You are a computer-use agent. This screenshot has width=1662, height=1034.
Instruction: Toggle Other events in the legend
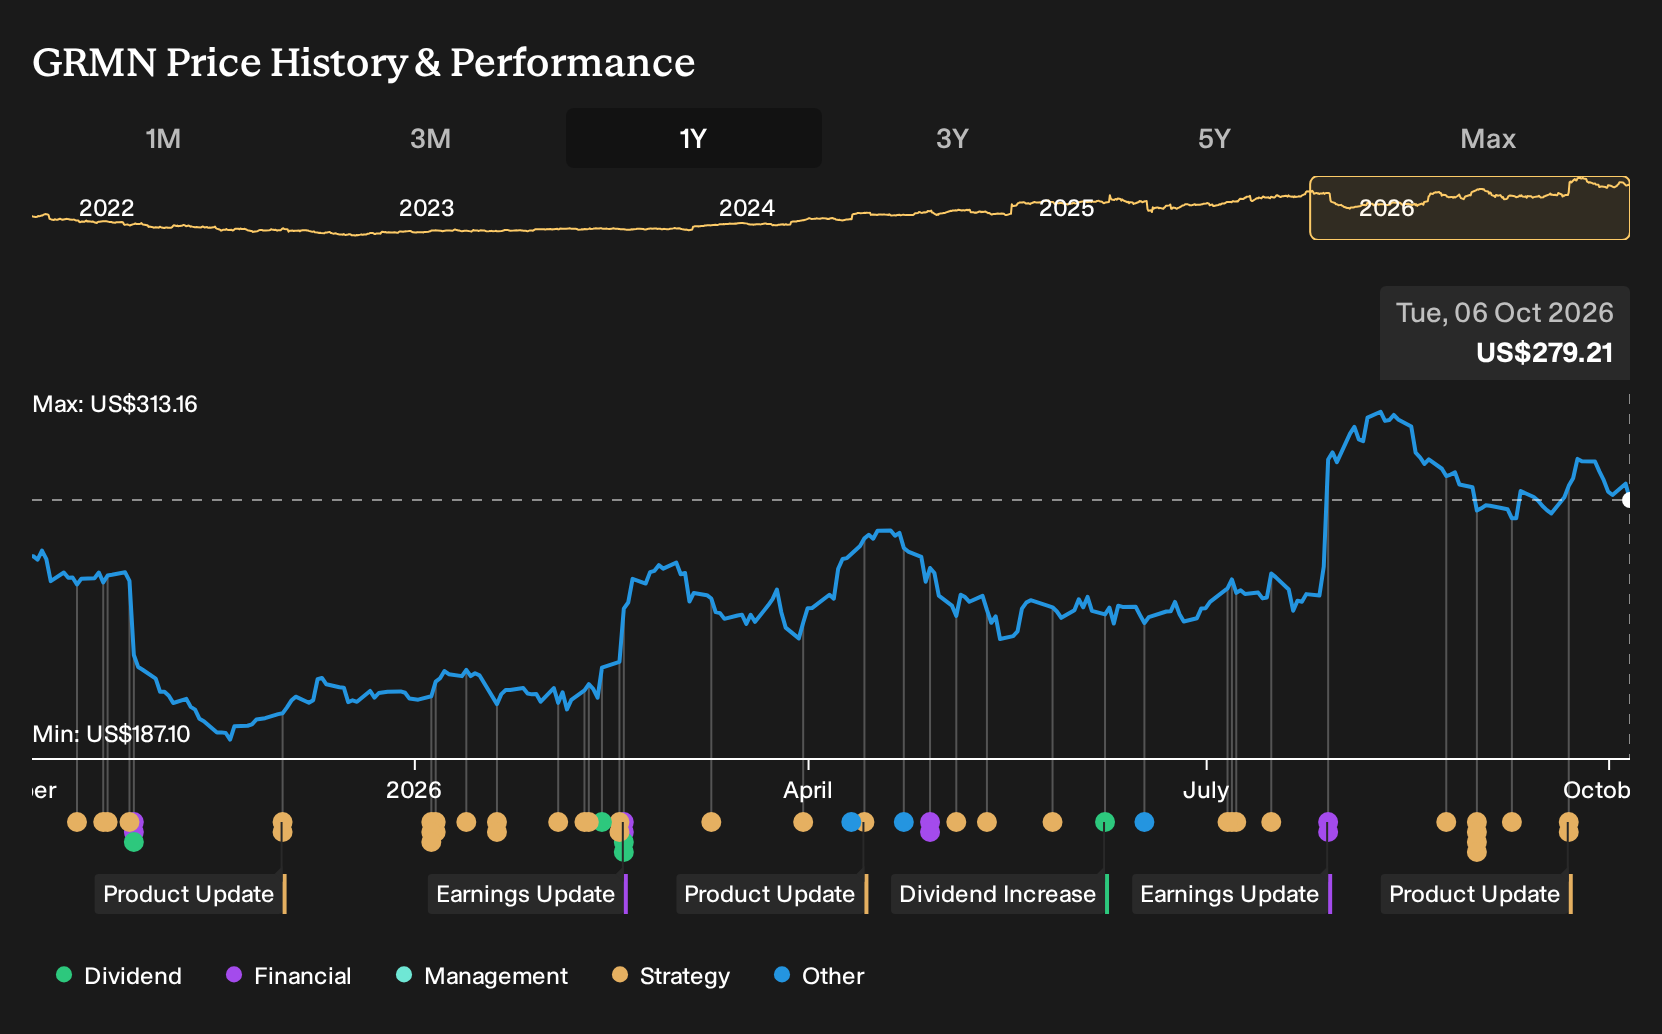pyautogui.click(x=819, y=976)
